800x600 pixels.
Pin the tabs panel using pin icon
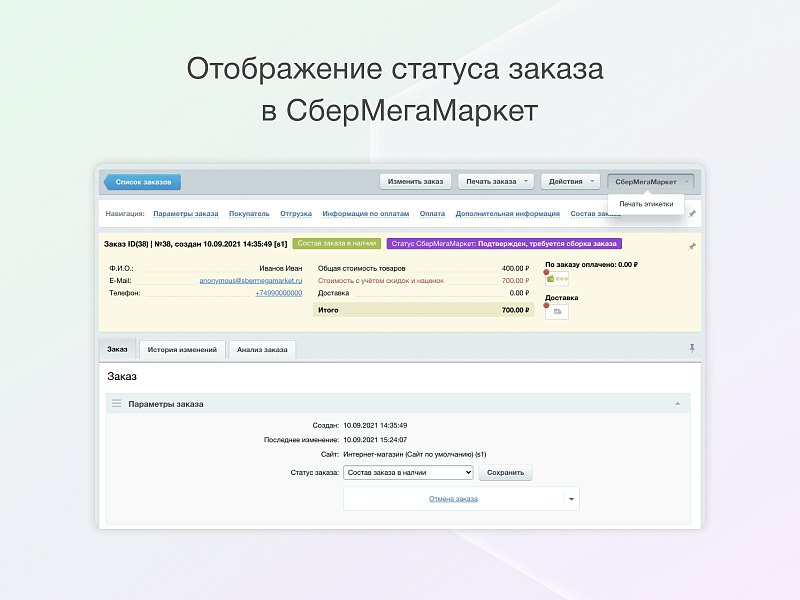coord(692,348)
